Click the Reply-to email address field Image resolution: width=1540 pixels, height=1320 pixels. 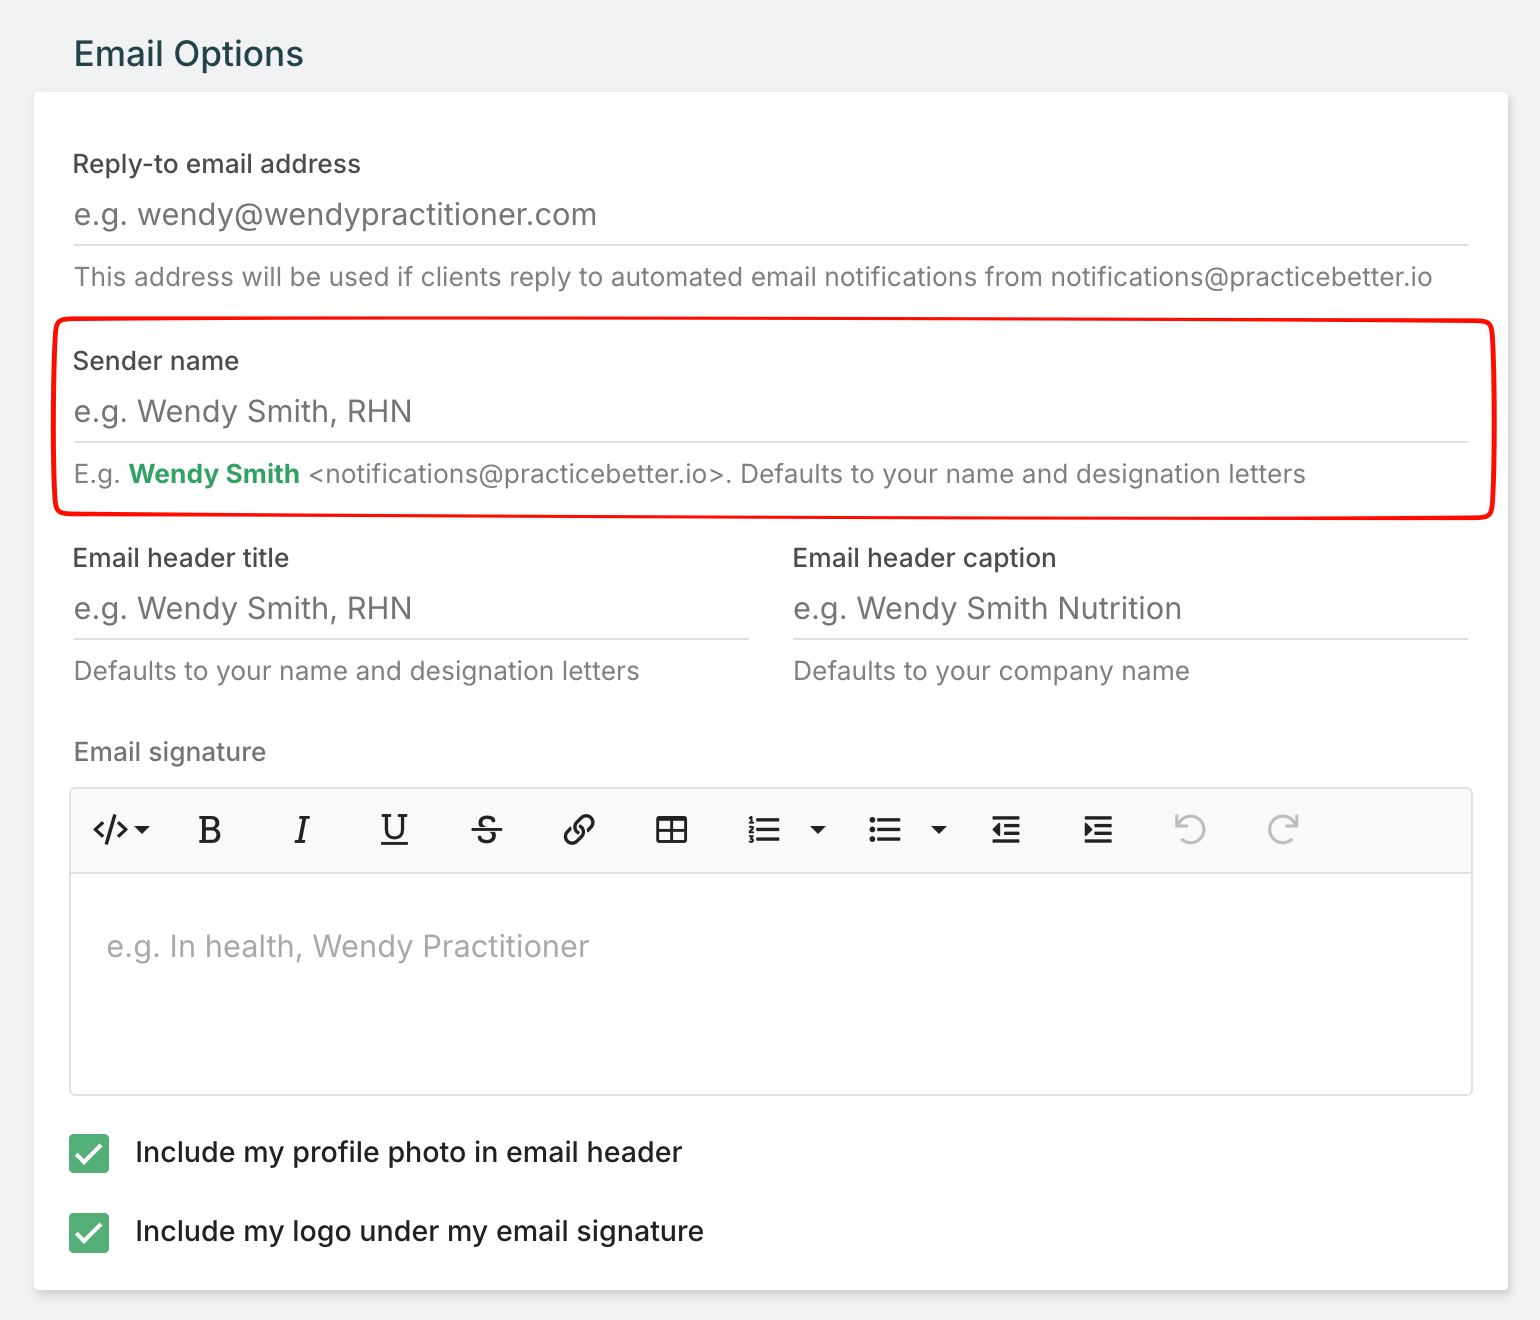(770, 215)
